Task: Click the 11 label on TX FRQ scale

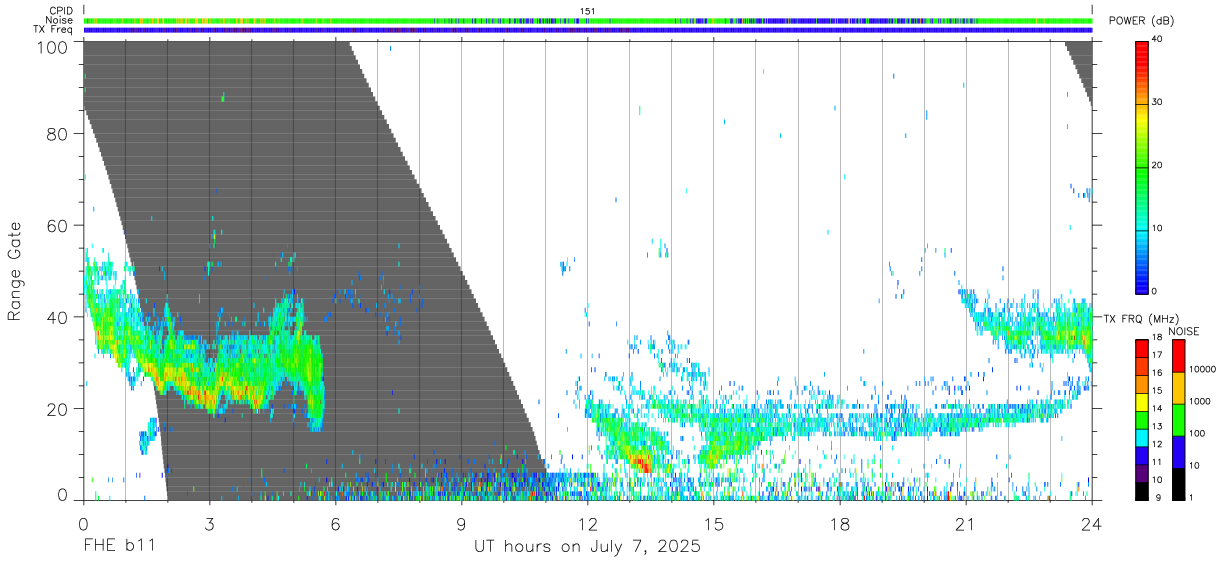Action: 1158,462
